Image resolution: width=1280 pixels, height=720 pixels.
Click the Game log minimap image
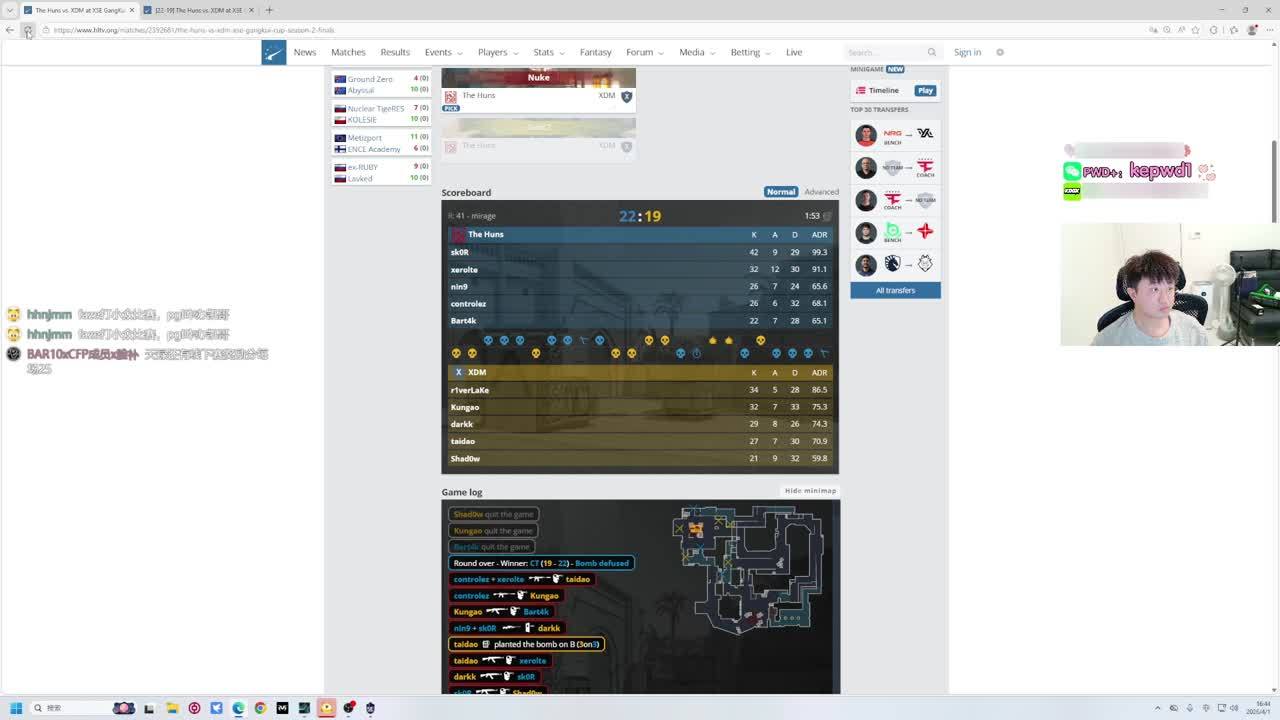click(x=750, y=568)
